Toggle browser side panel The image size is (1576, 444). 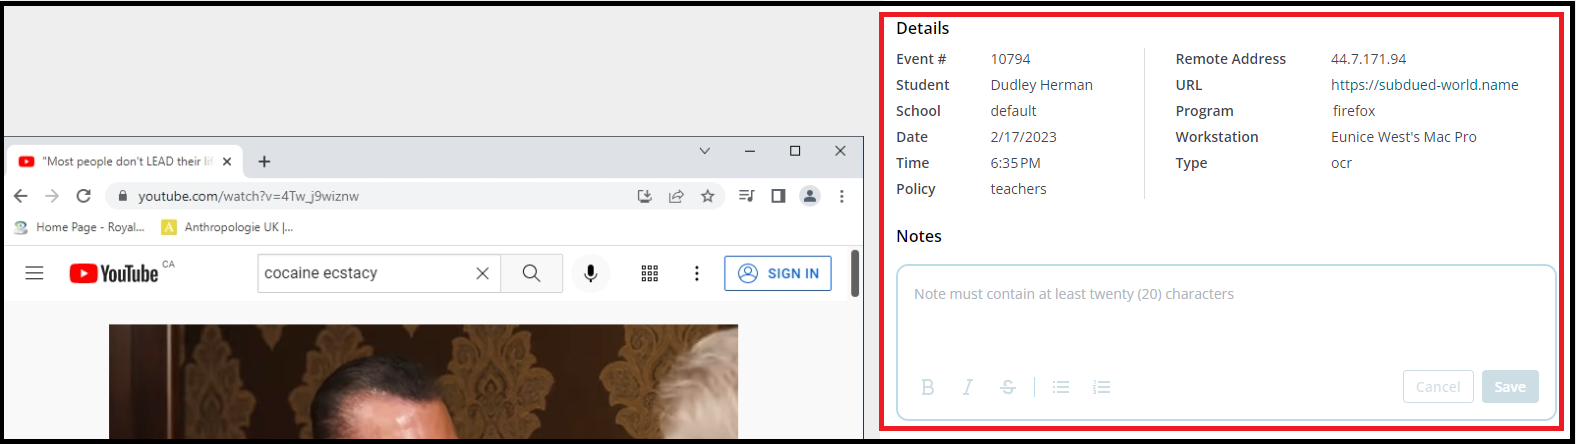[778, 196]
